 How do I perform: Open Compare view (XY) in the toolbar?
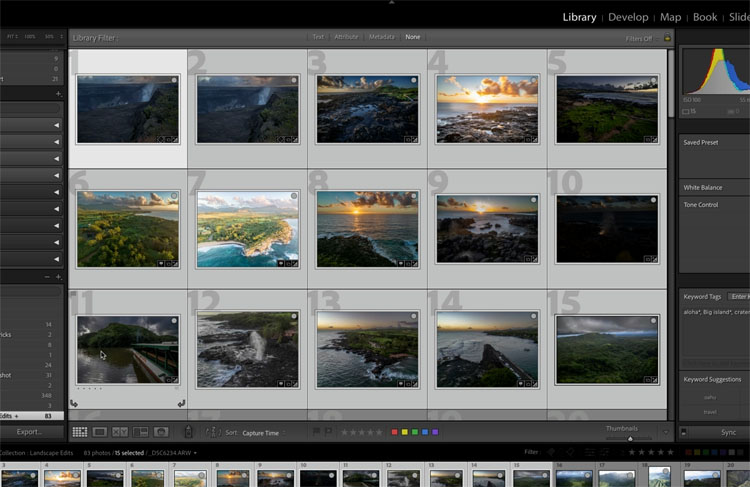(x=120, y=432)
